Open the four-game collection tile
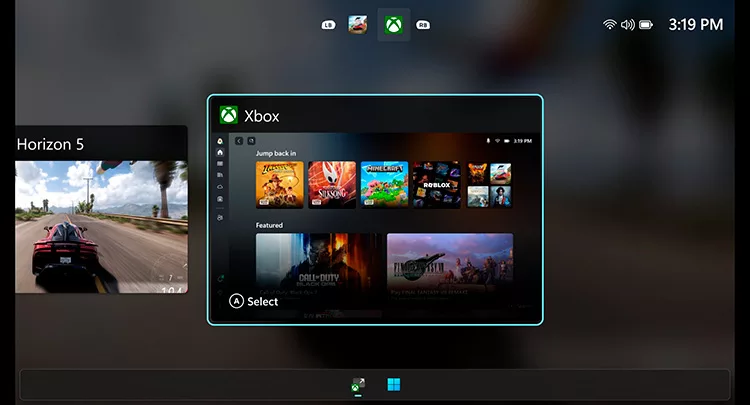This screenshot has height=405, width=750. pos(489,185)
